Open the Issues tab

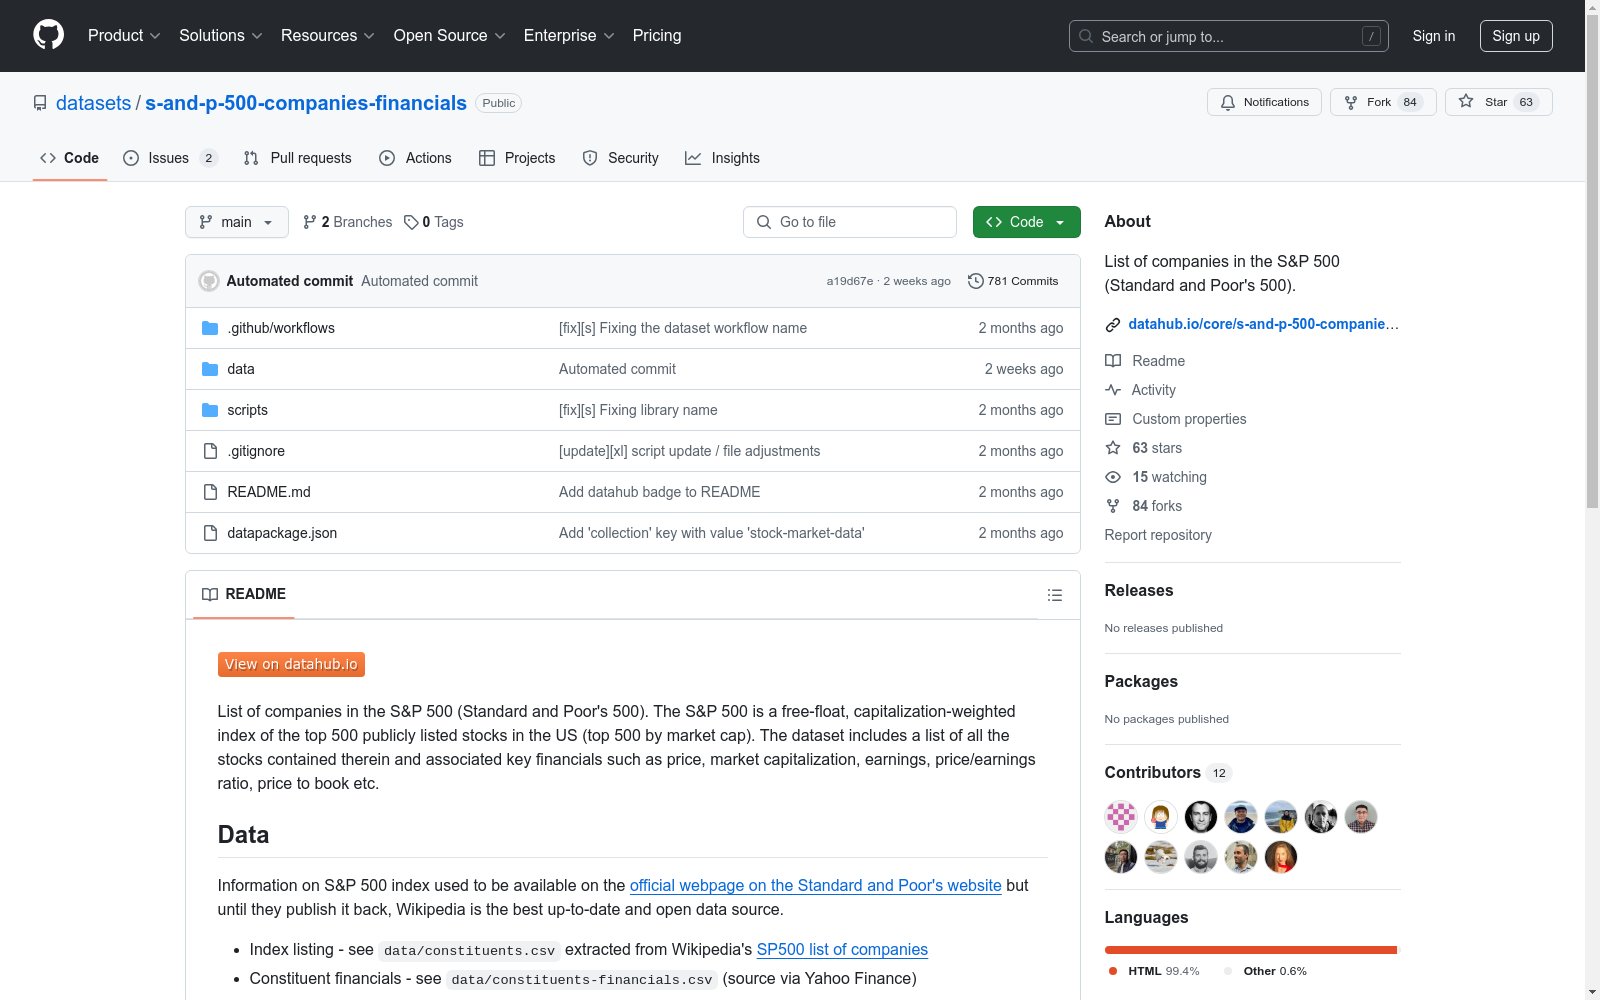click(x=170, y=158)
